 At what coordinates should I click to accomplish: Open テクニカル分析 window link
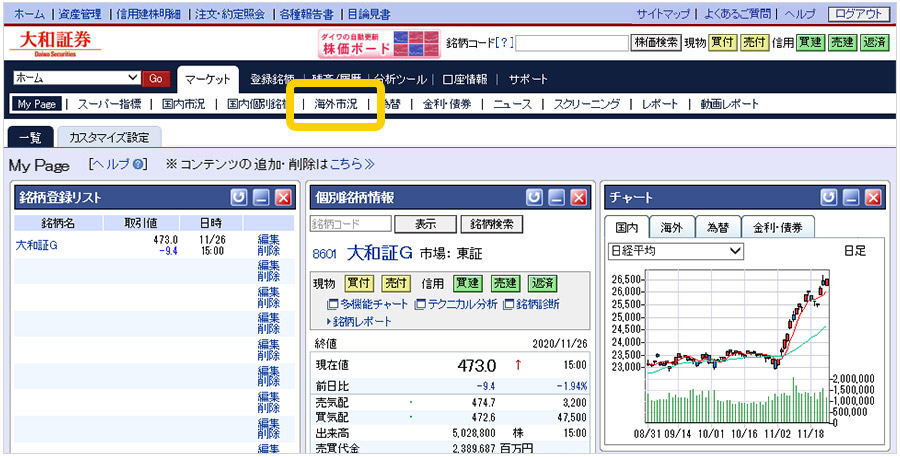coord(456,304)
